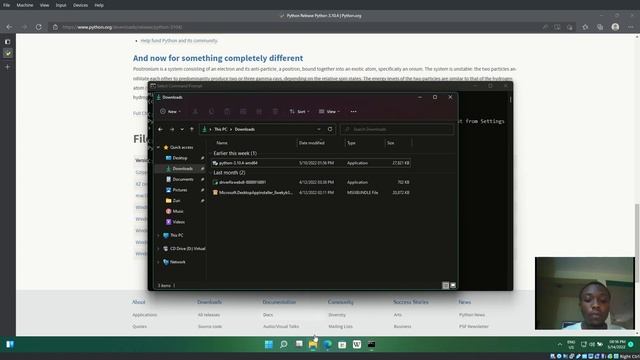The height and width of the screenshot is (360, 640).
Task: Open Command Prompt from the taskbar
Action: 371,344
